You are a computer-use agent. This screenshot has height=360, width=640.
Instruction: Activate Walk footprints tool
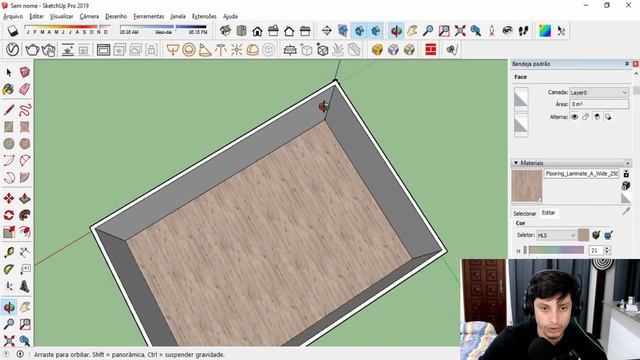[x=523, y=31]
